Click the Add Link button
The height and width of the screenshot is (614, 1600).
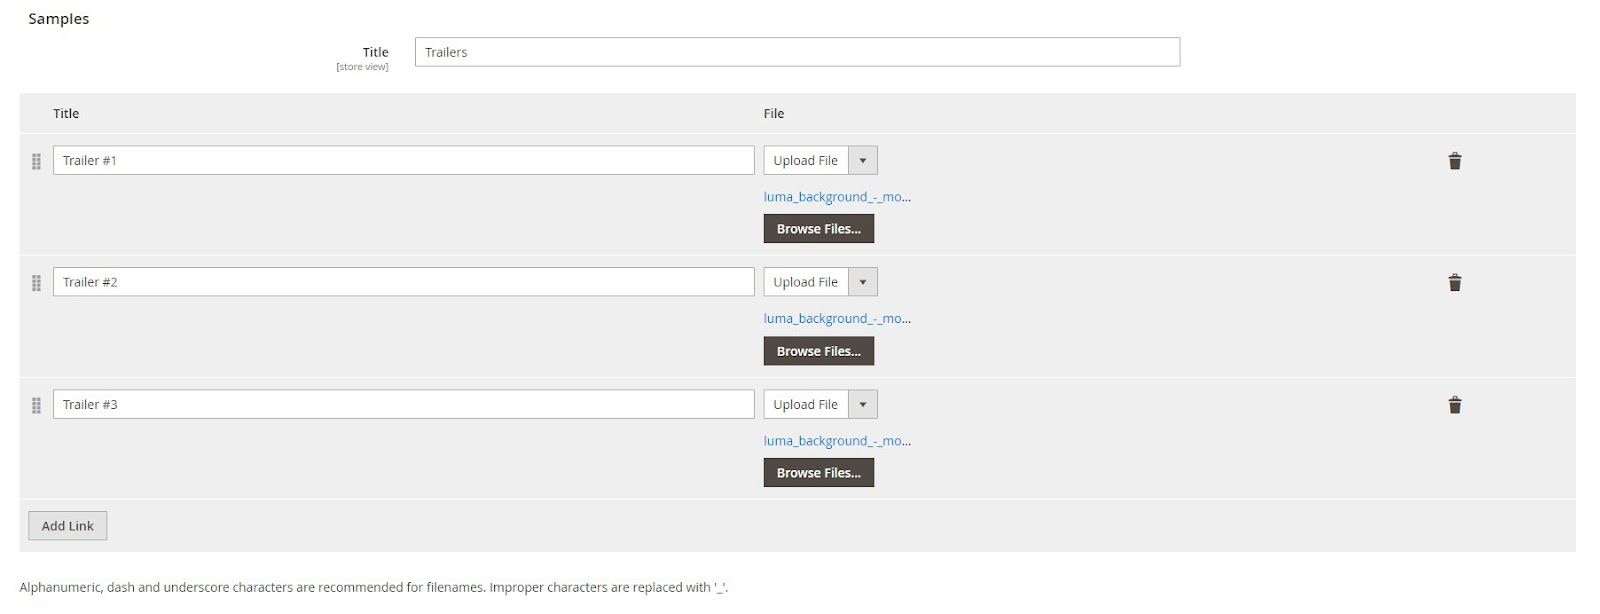click(x=67, y=526)
